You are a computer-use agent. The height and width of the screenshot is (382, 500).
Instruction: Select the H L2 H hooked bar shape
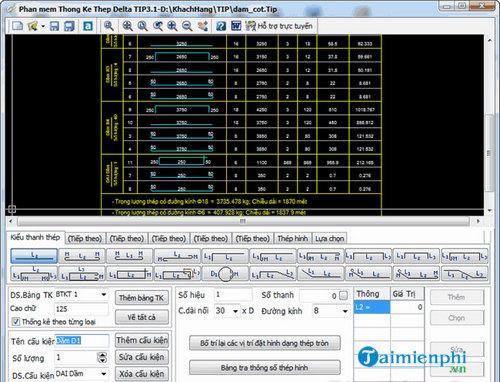(x=82, y=256)
